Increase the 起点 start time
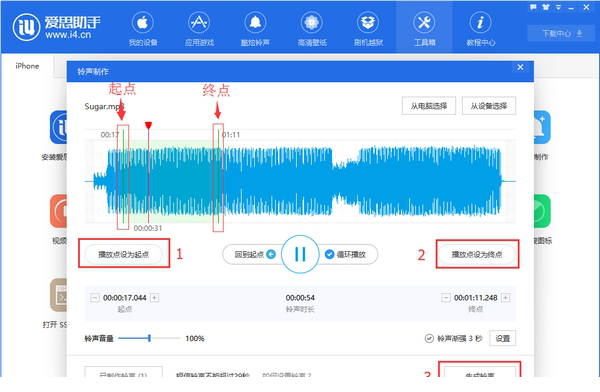Screen dimensions: 600x392 coord(155,297)
